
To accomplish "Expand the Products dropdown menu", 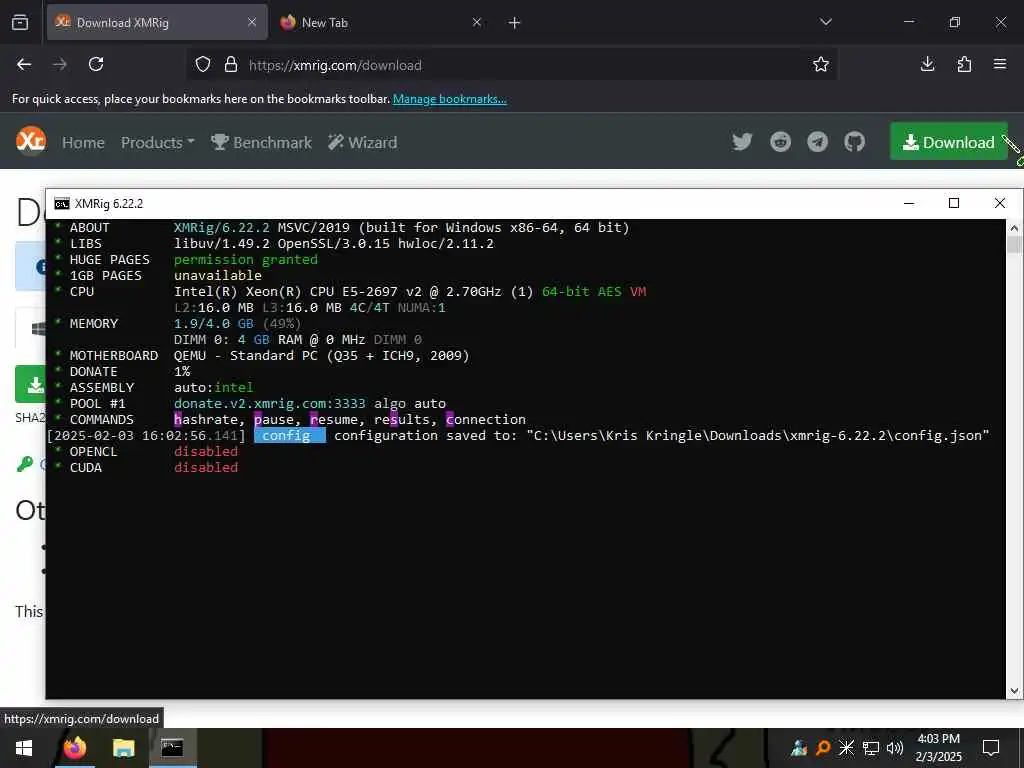I will pyautogui.click(x=157, y=142).
